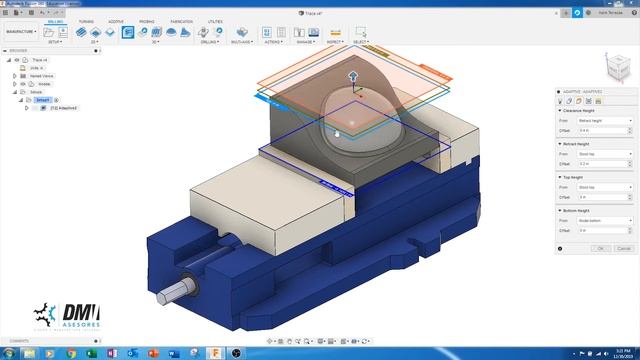Click the Measure icon in Inspect
The width and height of the screenshot is (640, 360).
tap(335, 32)
